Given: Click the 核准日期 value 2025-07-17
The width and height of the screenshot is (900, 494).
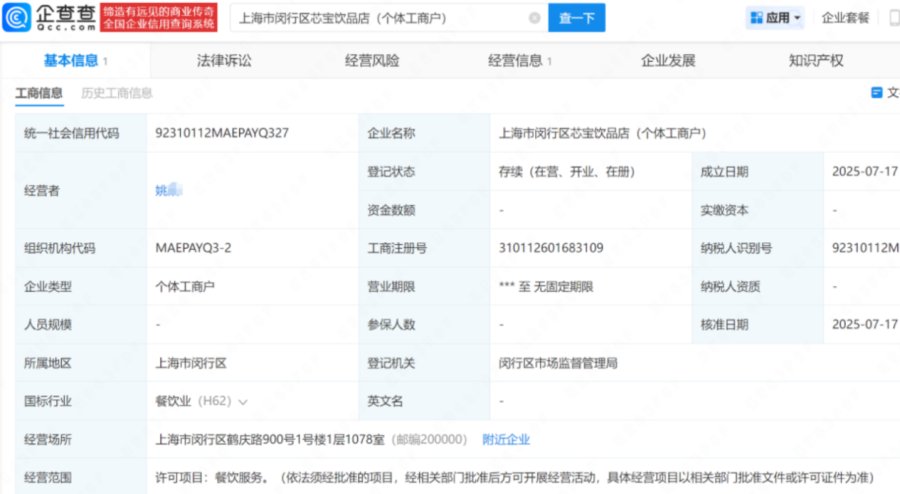Looking at the screenshot, I should point(864,324).
